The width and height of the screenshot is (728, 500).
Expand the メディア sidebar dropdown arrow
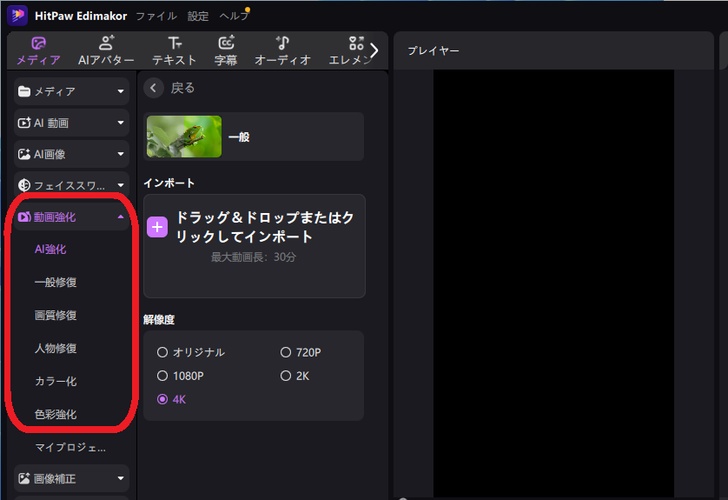pos(121,91)
